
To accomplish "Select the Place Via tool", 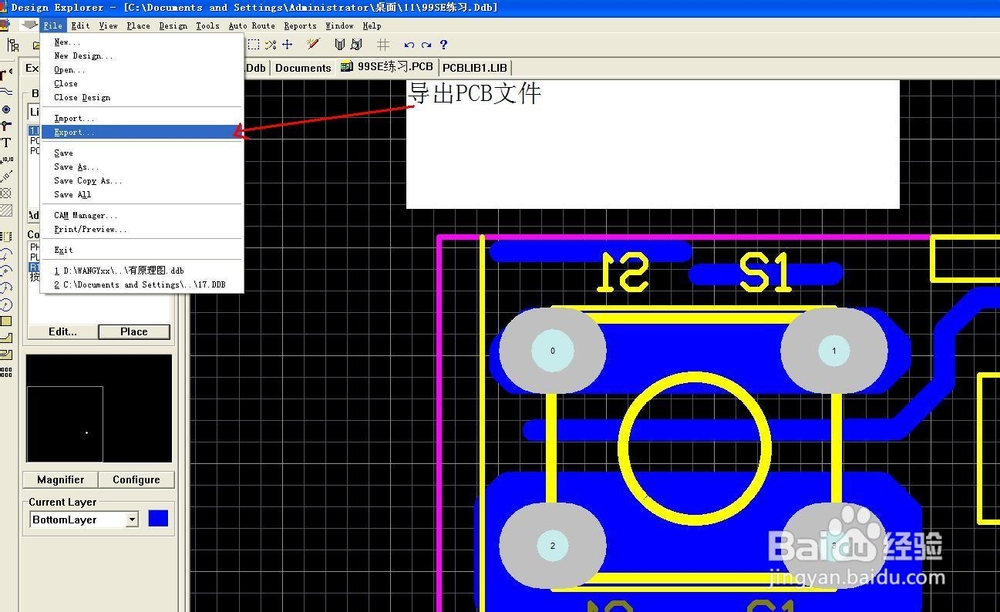I will click(x=6, y=126).
